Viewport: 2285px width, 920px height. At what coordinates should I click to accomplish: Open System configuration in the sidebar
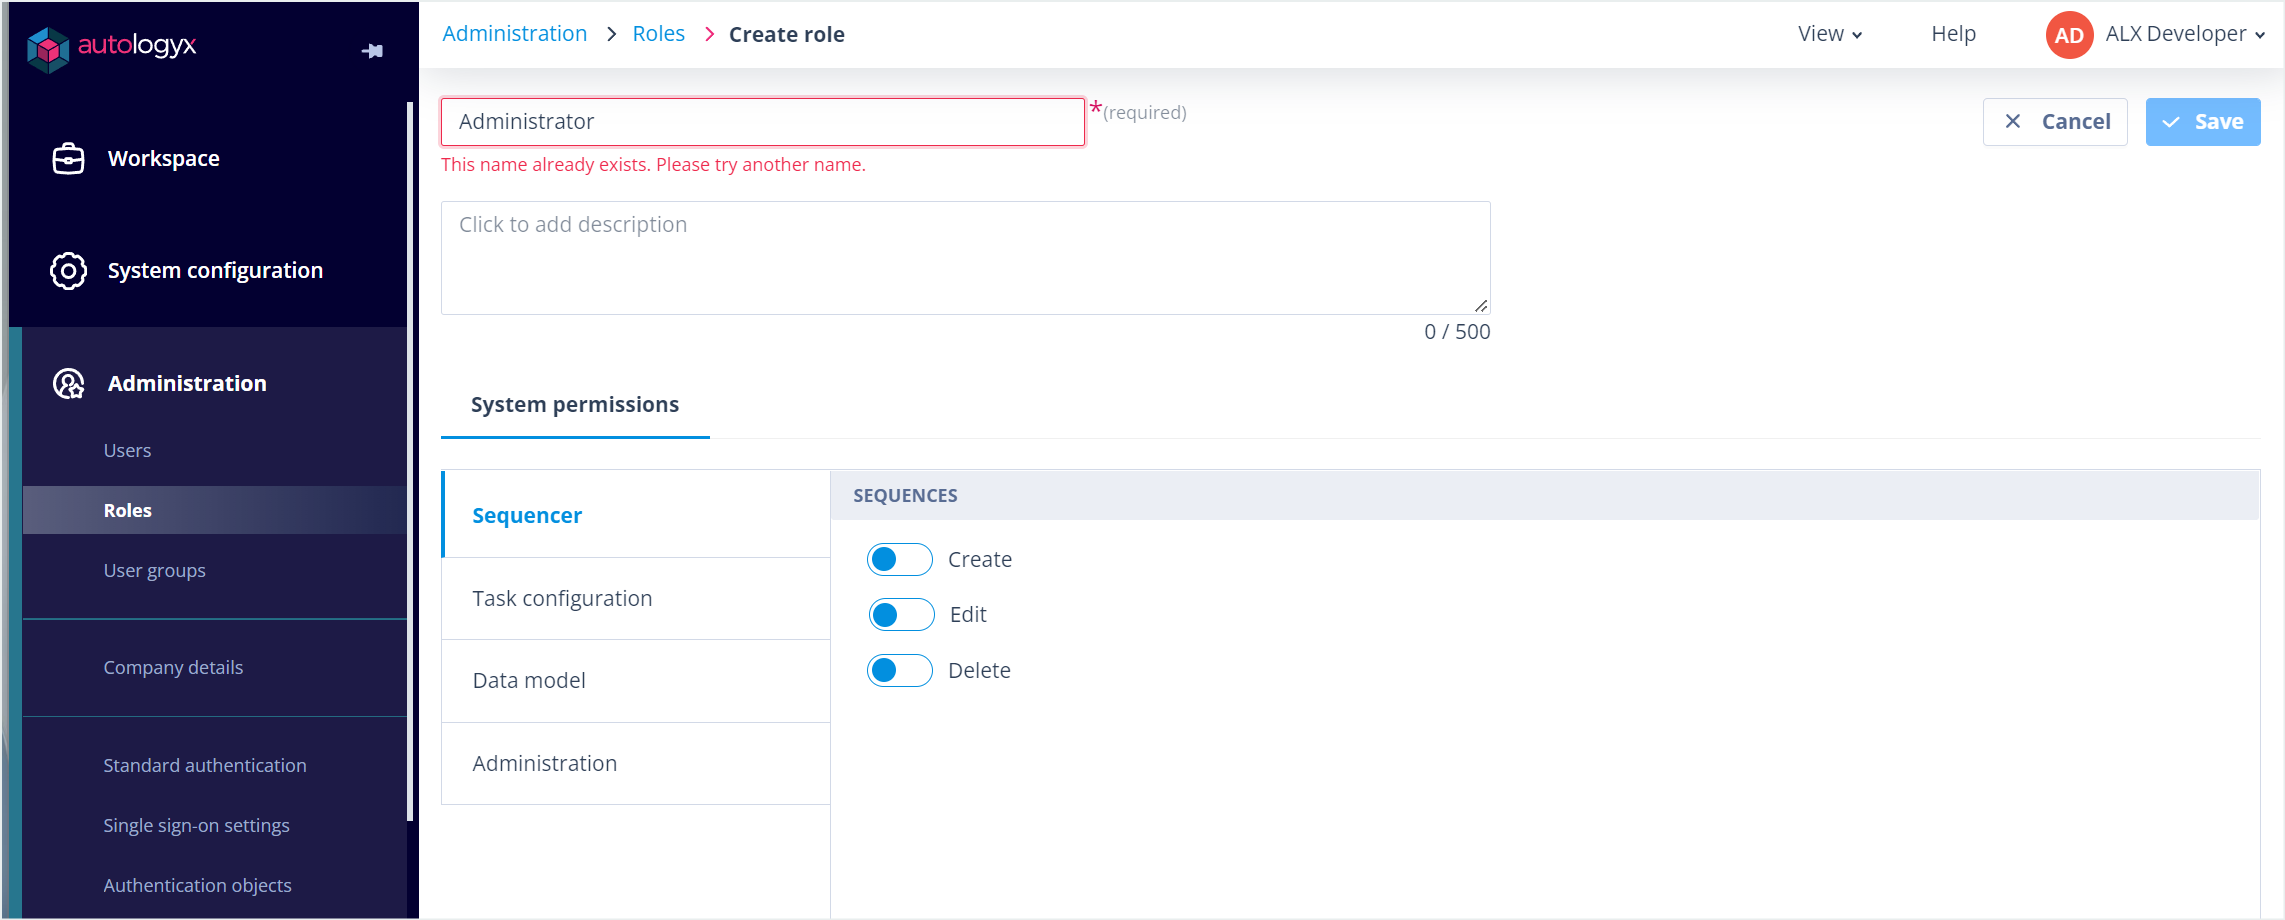coord(215,271)
